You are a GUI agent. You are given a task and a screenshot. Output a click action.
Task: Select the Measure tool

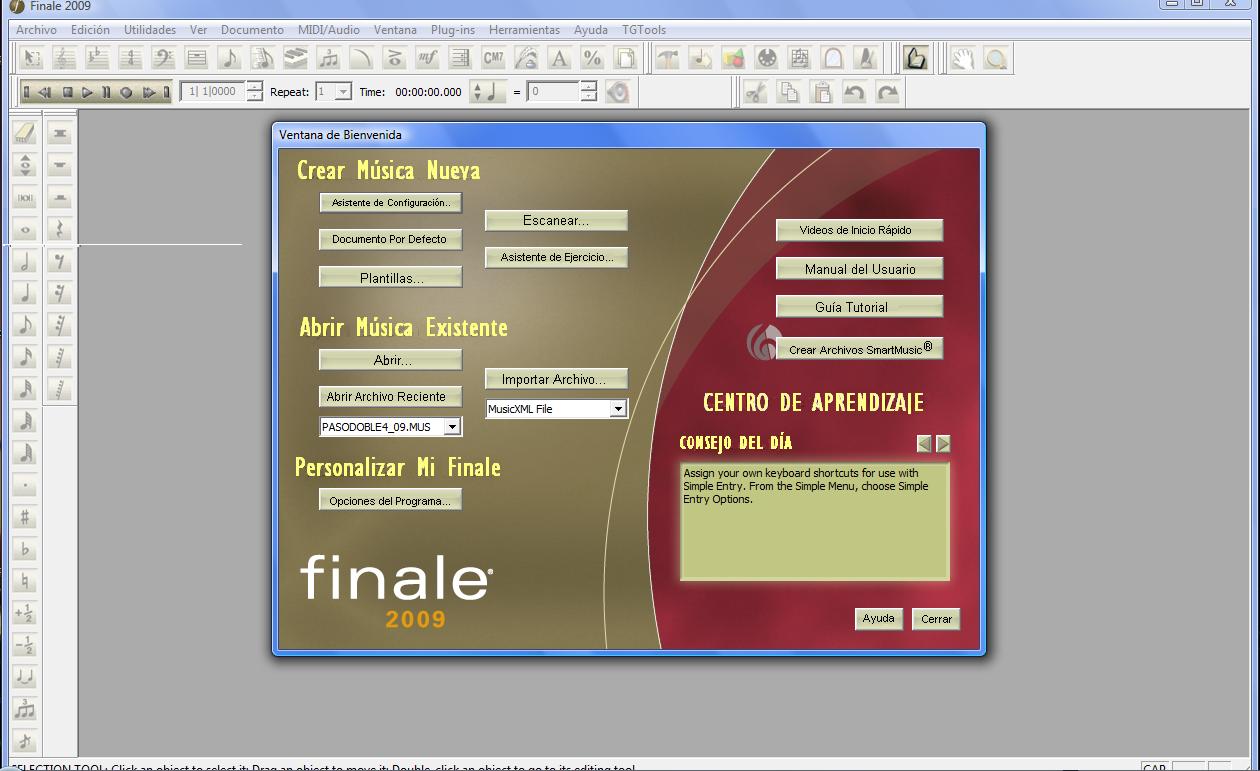coord(197,59)
